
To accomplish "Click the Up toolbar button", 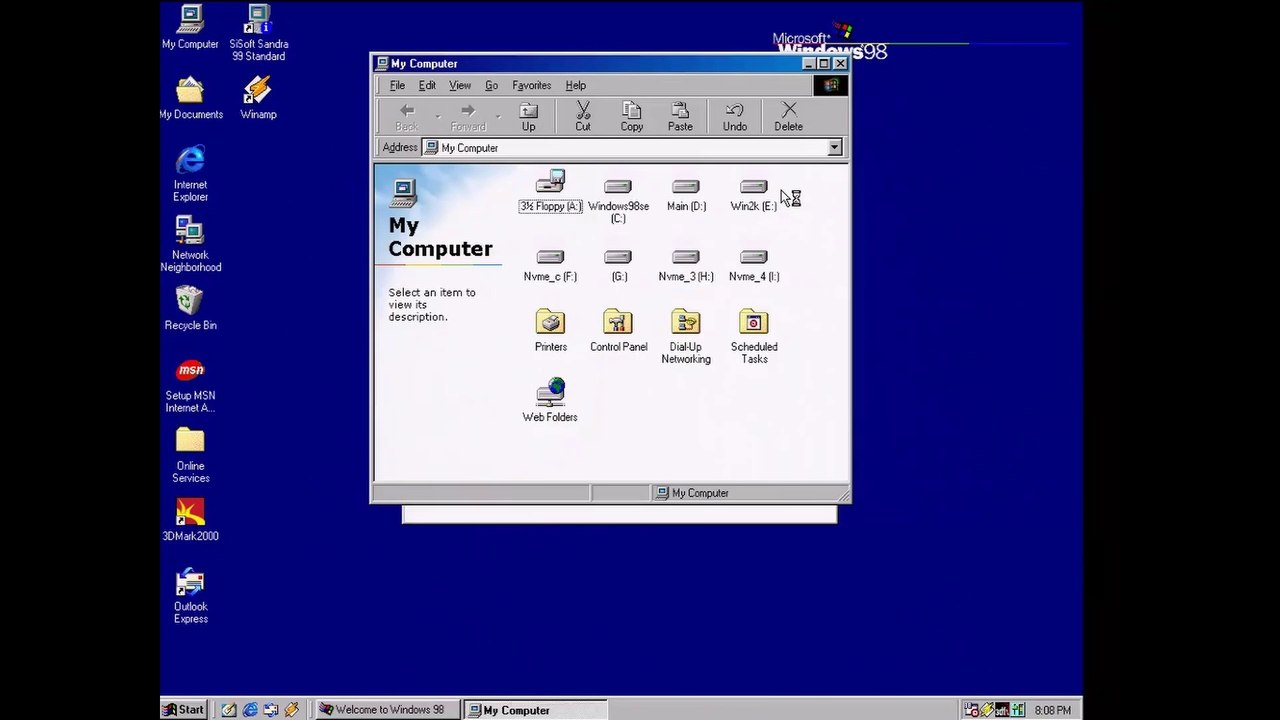I will pyautogui.click(x=528, y=116).
